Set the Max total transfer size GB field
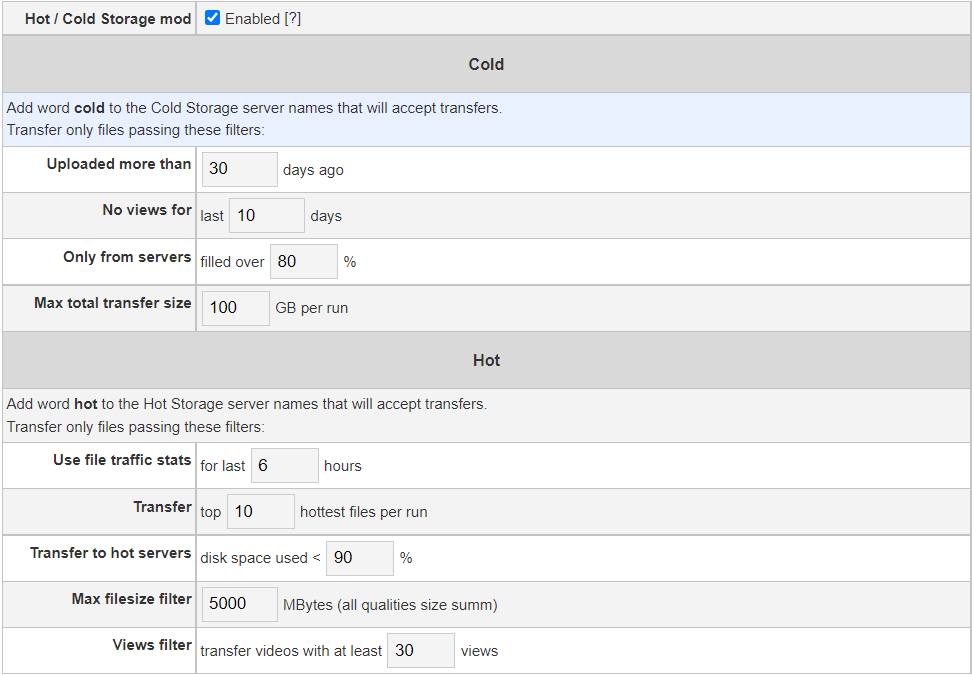 click(x=236, y=308)
